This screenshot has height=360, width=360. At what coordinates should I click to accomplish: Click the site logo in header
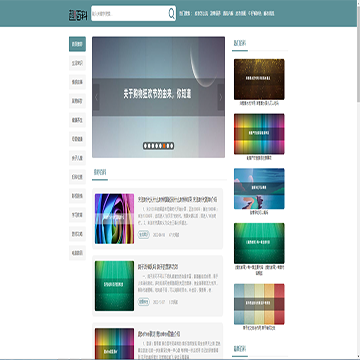coord(78,14)
